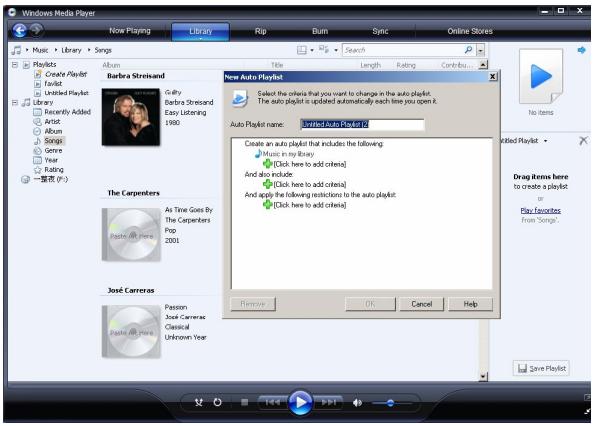The width and height of the screenshot is (593, 426).
Task: Click the Auto Playlist name field
Action: [362, 124]
